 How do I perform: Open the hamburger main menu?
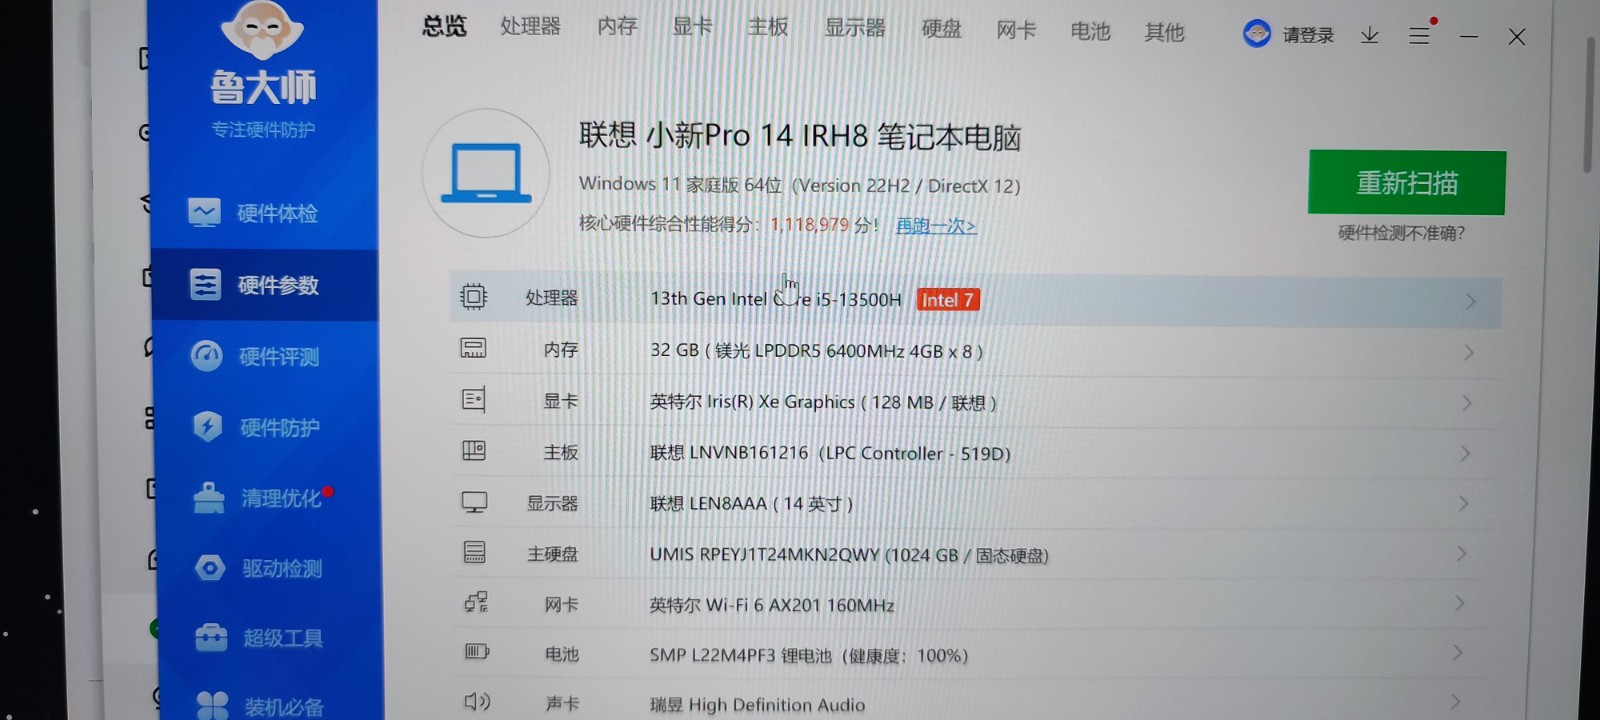tap(1419, 35)
